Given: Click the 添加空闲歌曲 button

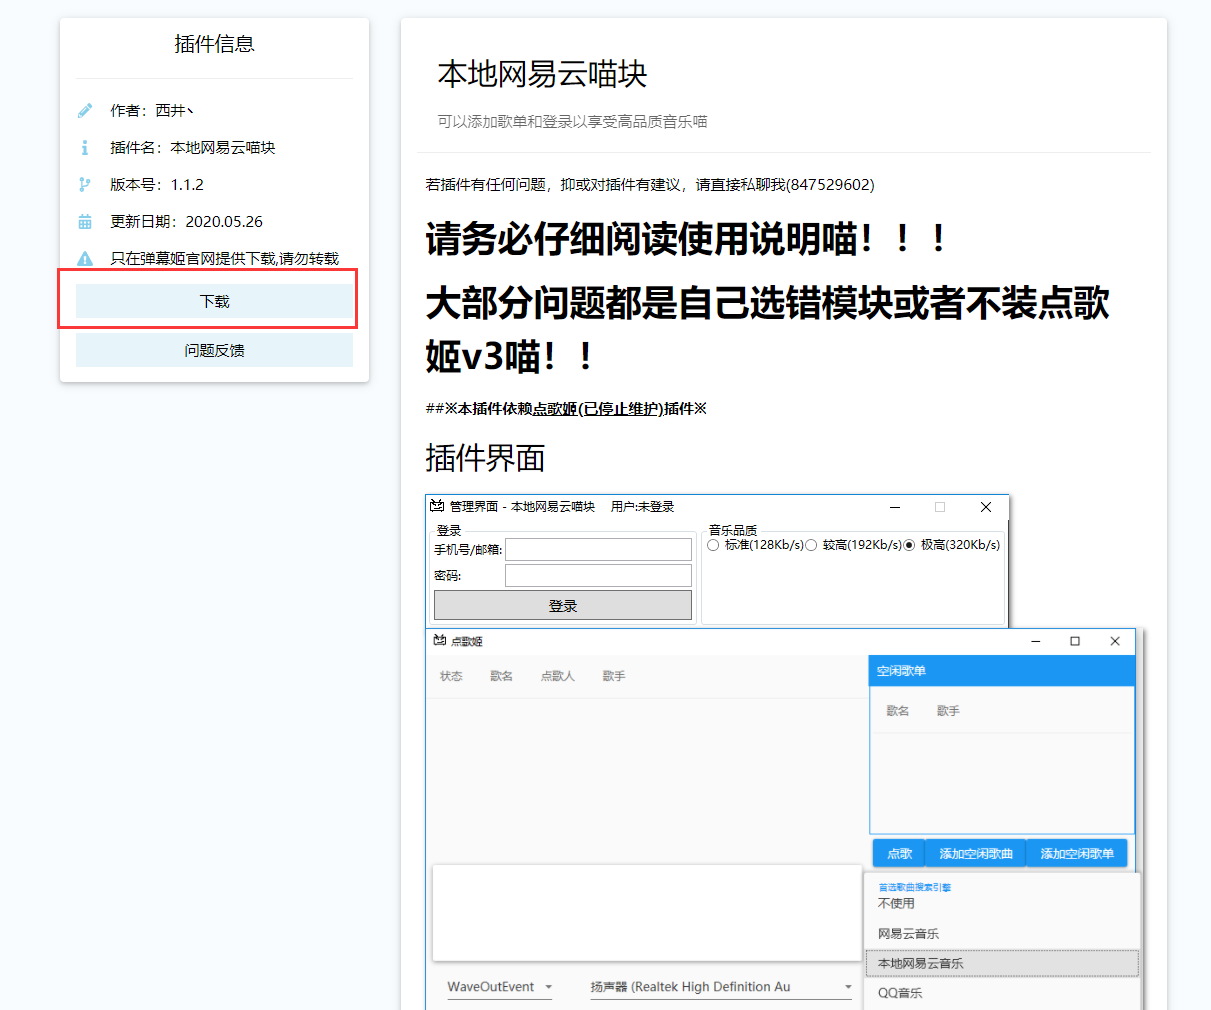Looking at the screenshot, I should (976, 853).
